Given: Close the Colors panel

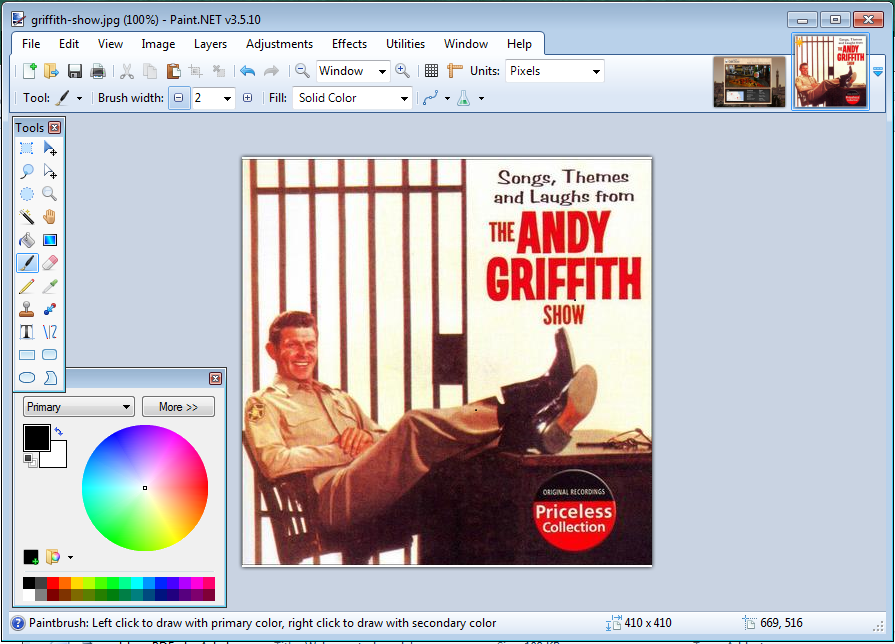Looking at the screenshot, I should [x=215, y=379].
